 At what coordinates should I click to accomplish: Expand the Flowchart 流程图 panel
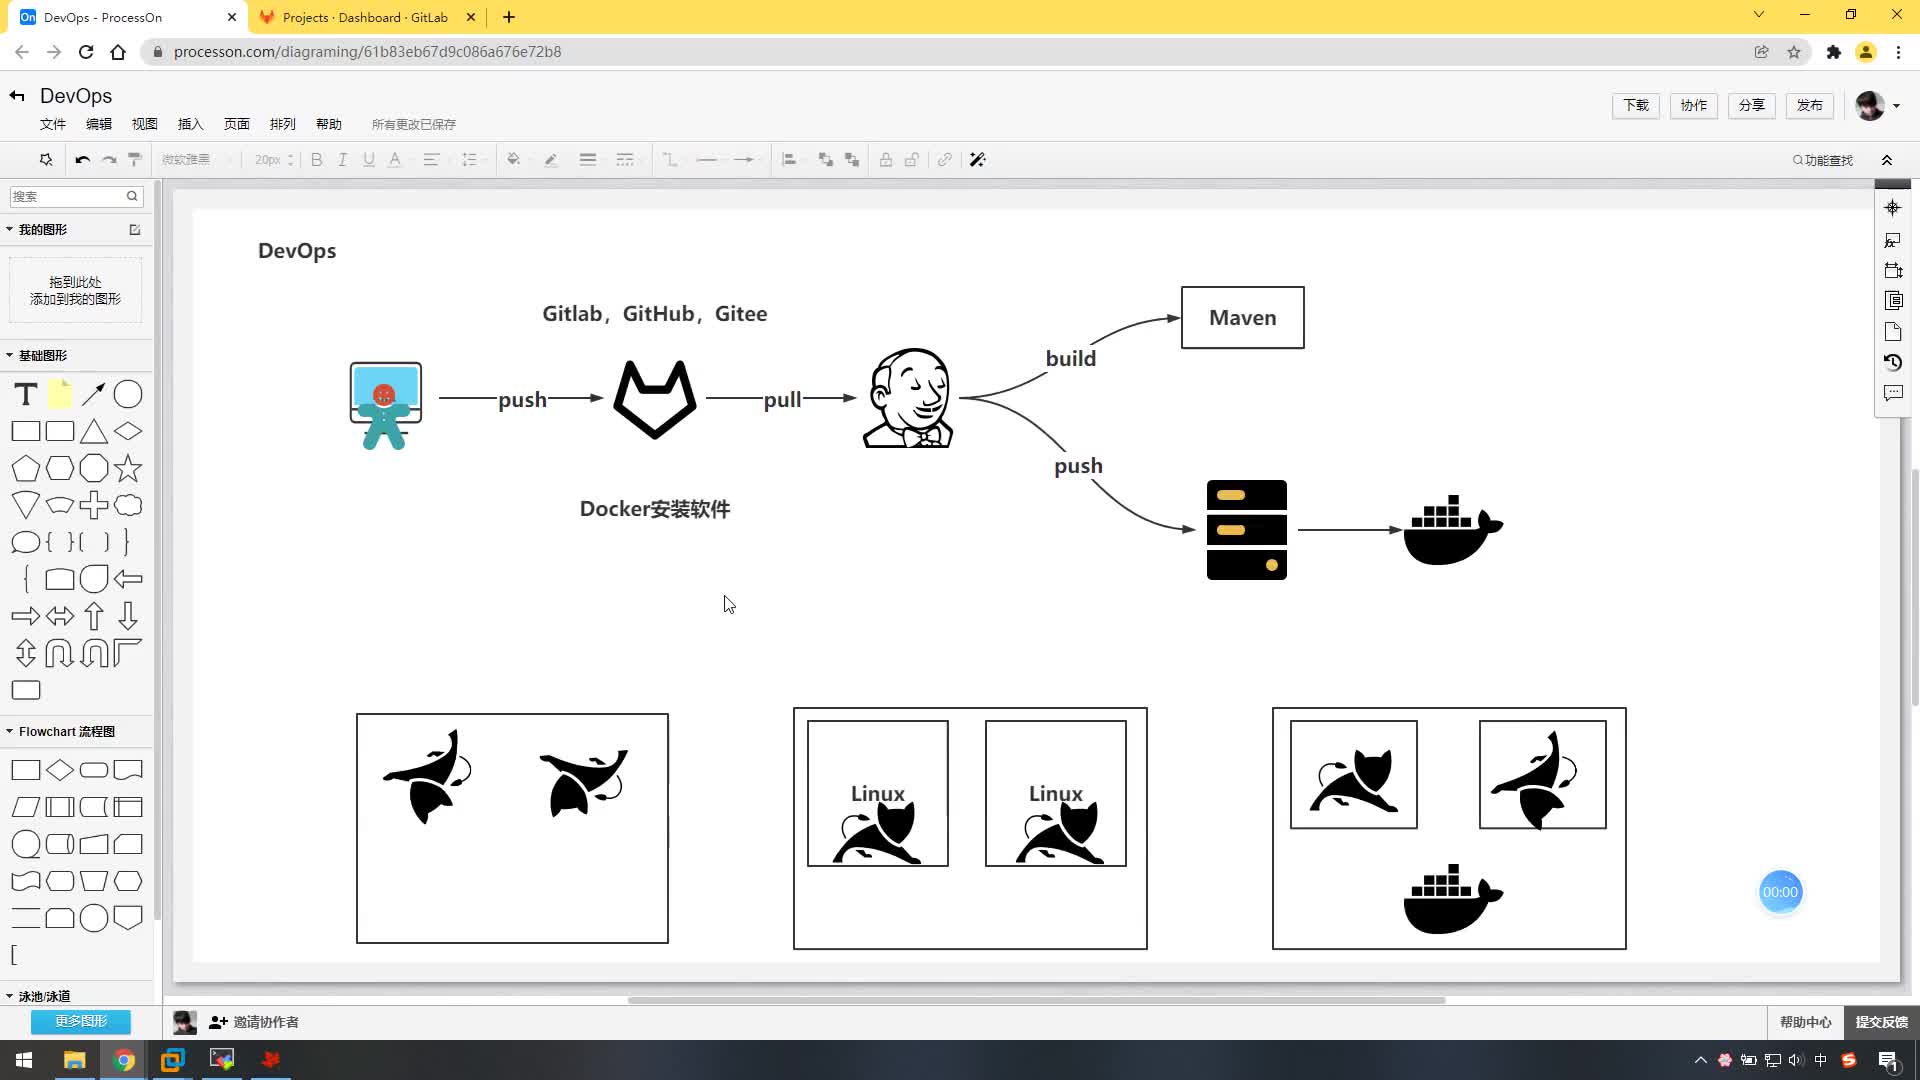point(9,731)
